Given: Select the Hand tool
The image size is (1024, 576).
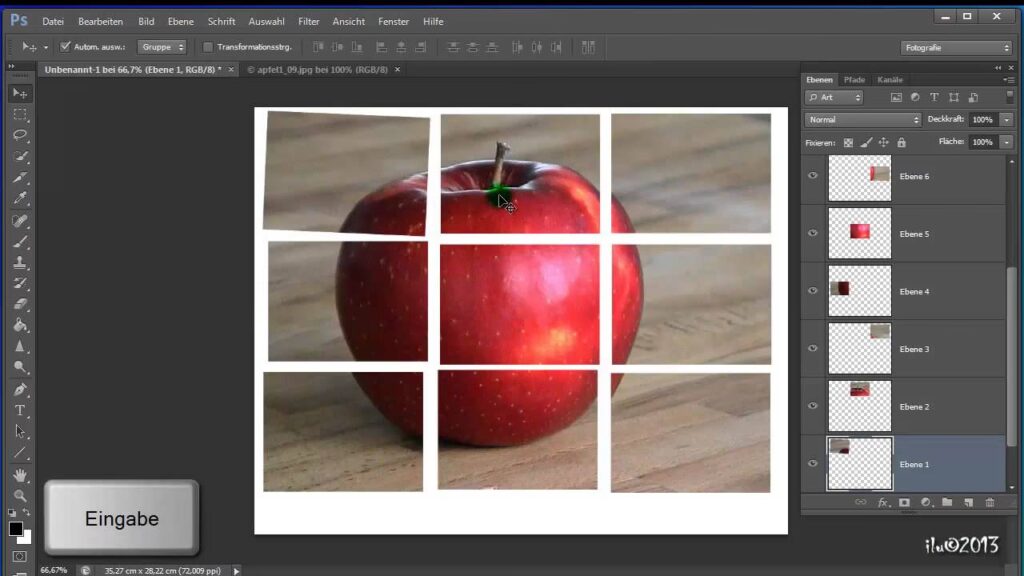Looking at the screenshot, I should [20, 475].
